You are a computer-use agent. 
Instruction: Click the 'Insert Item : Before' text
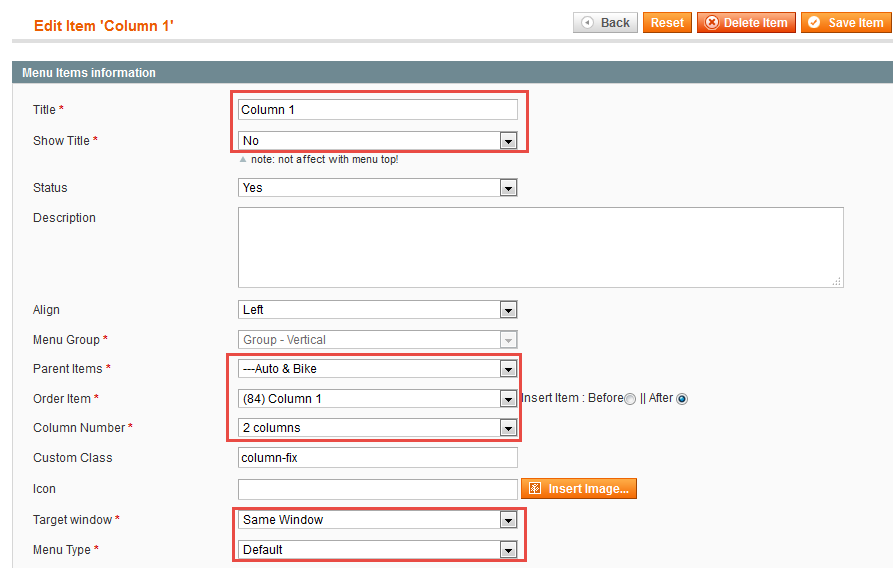pyautogui.click(x=572, y=398)
